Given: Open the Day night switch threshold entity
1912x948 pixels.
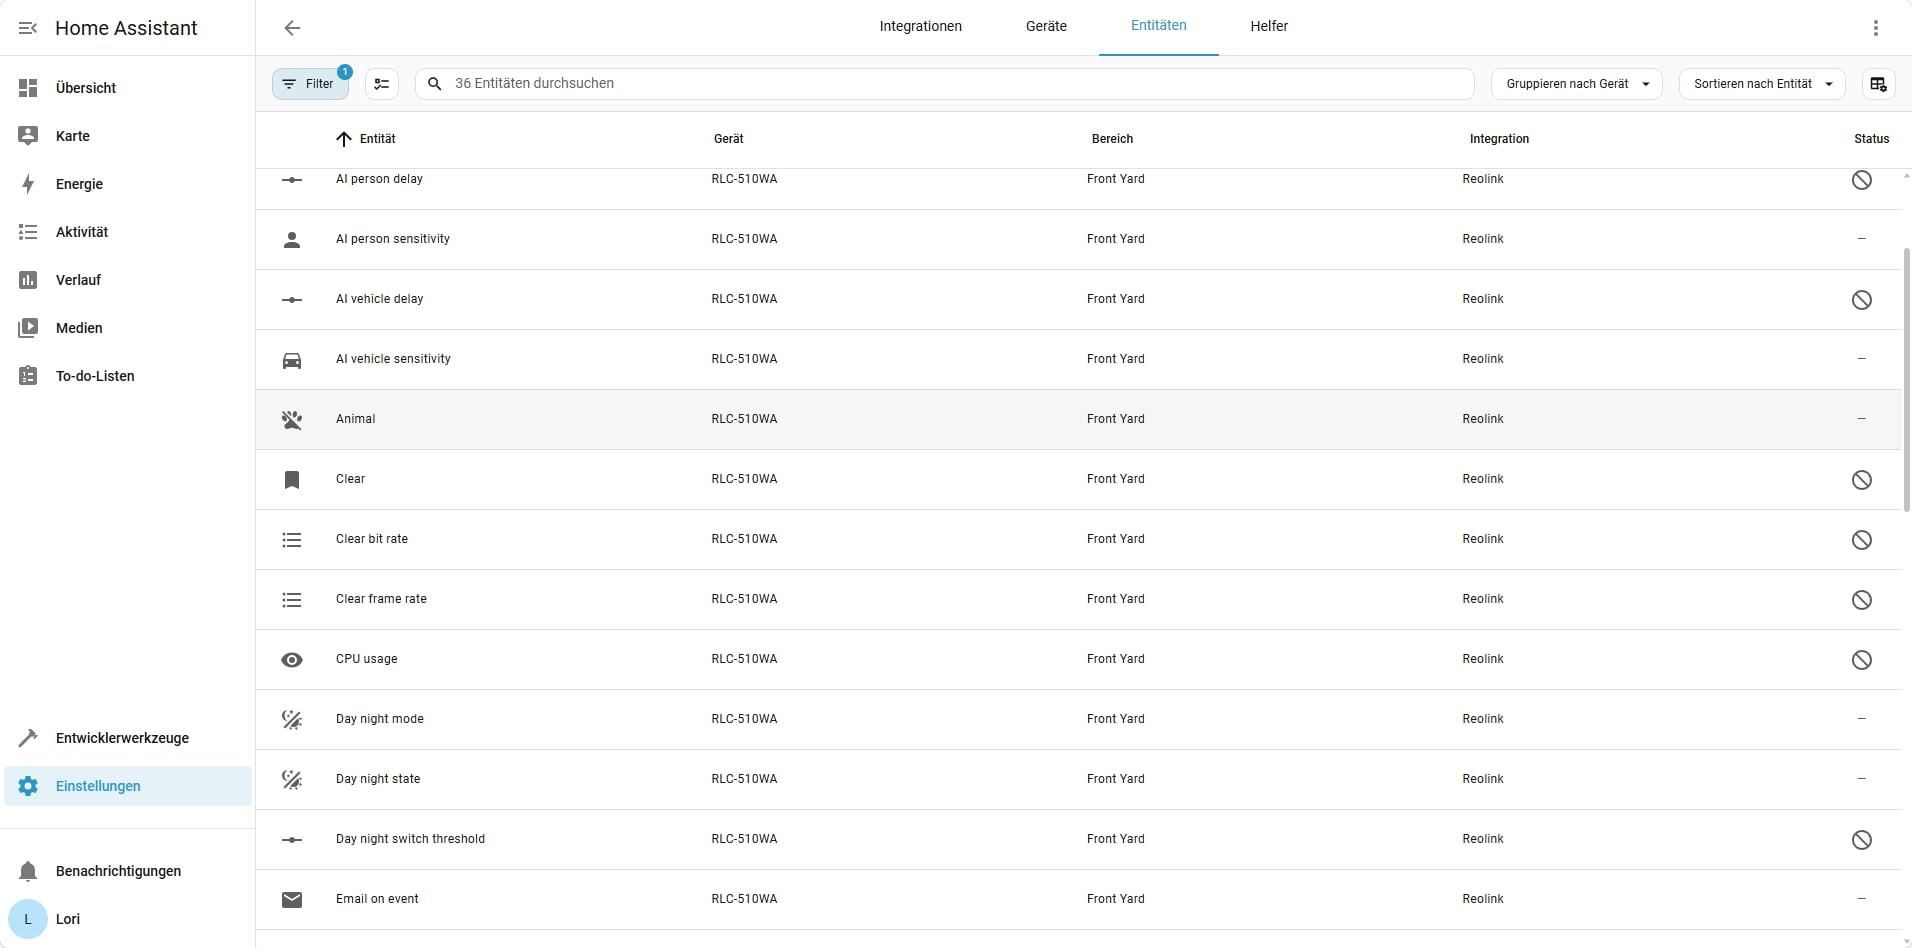Looking at the screenshot, I should click(x=1078, y=839).
